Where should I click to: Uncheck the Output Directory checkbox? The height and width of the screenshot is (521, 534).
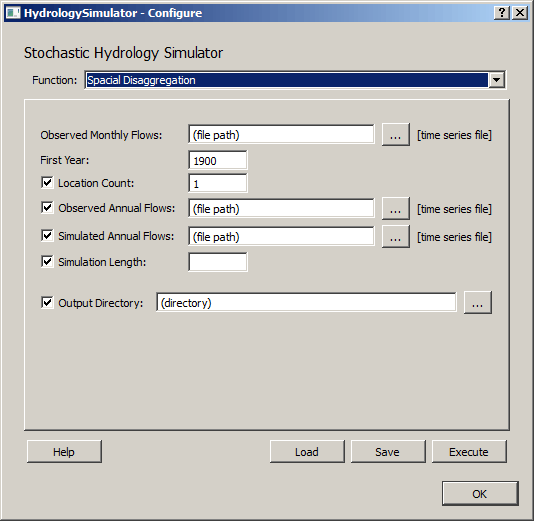[x=47, y=302]
